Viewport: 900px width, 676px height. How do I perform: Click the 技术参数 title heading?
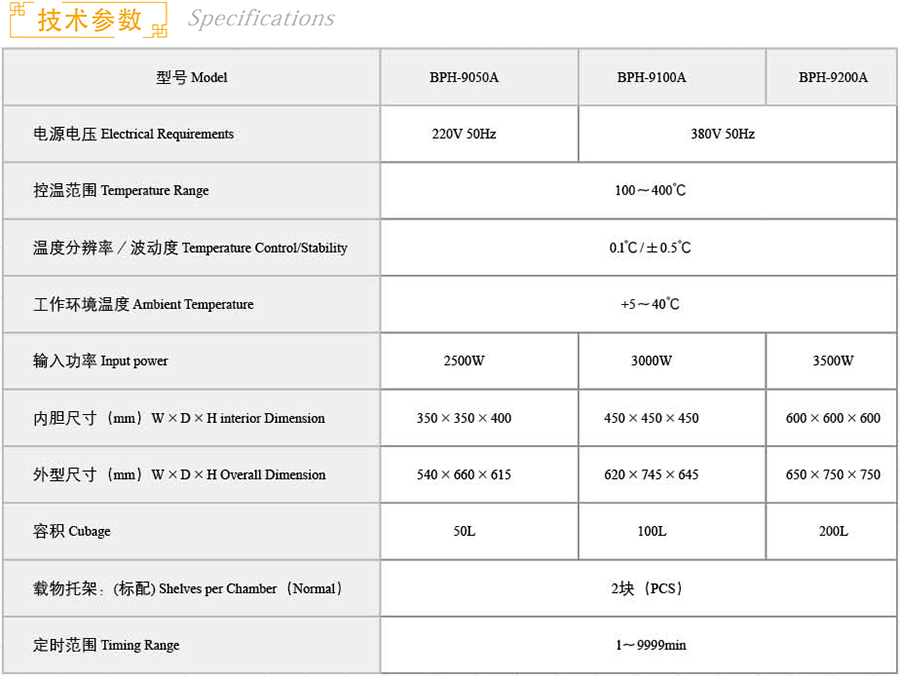(x=89, y=20)
